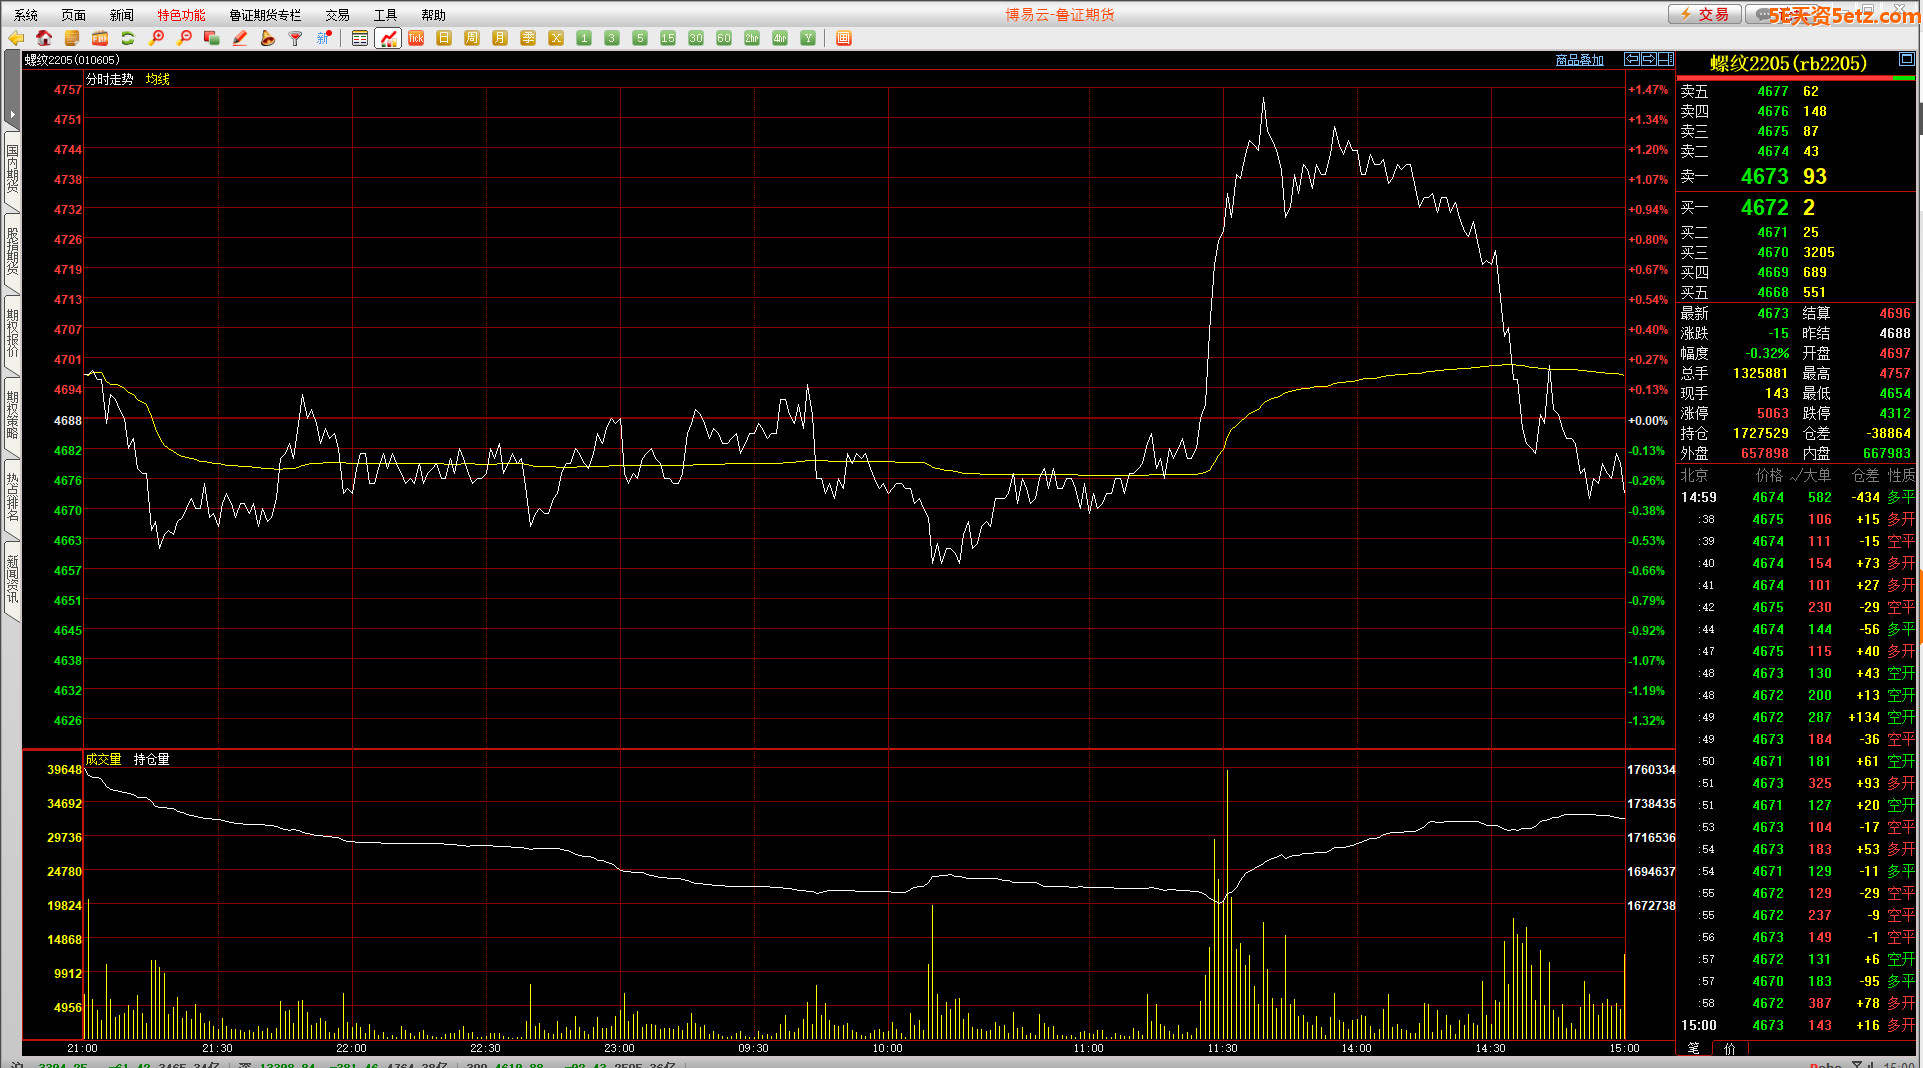Click the 交易 trade button
Image resolution: width=1923 pixels, height=1068 pixels.
(1704, 14)
